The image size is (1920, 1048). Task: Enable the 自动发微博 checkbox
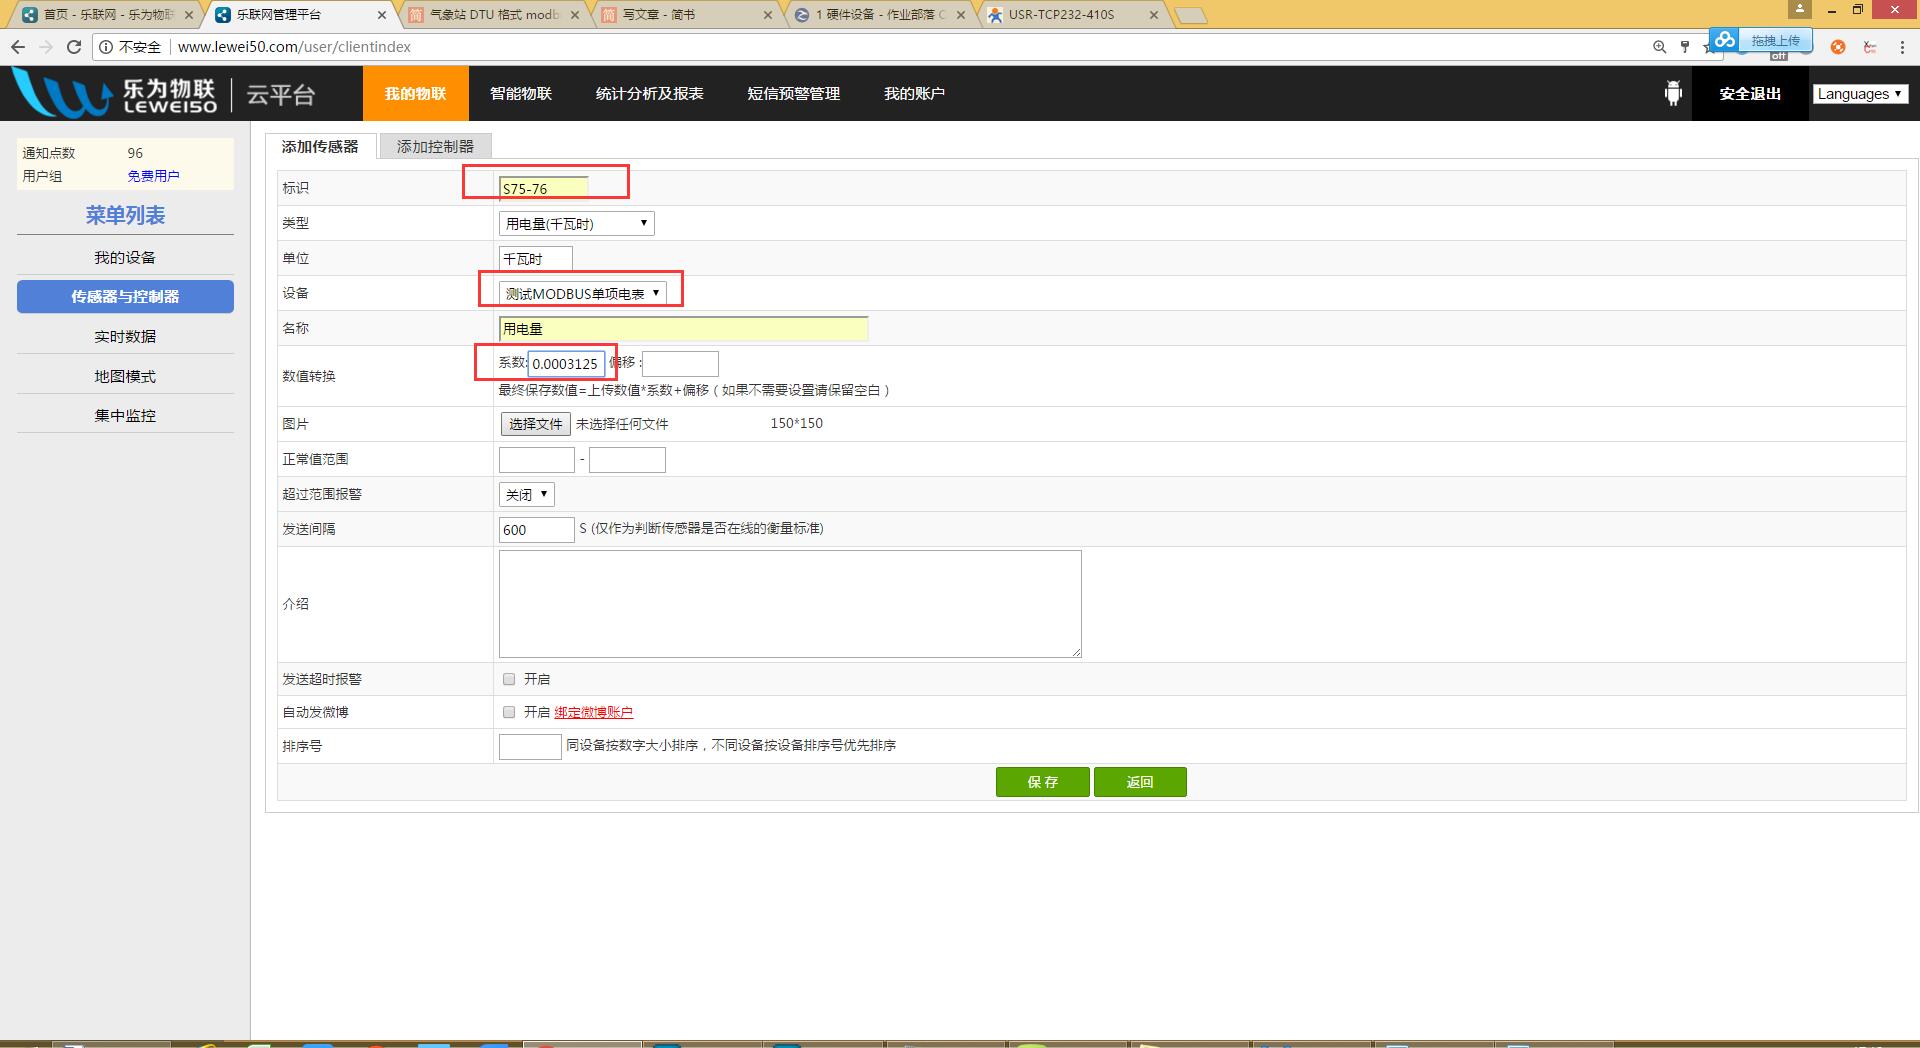tap(509, 712)
